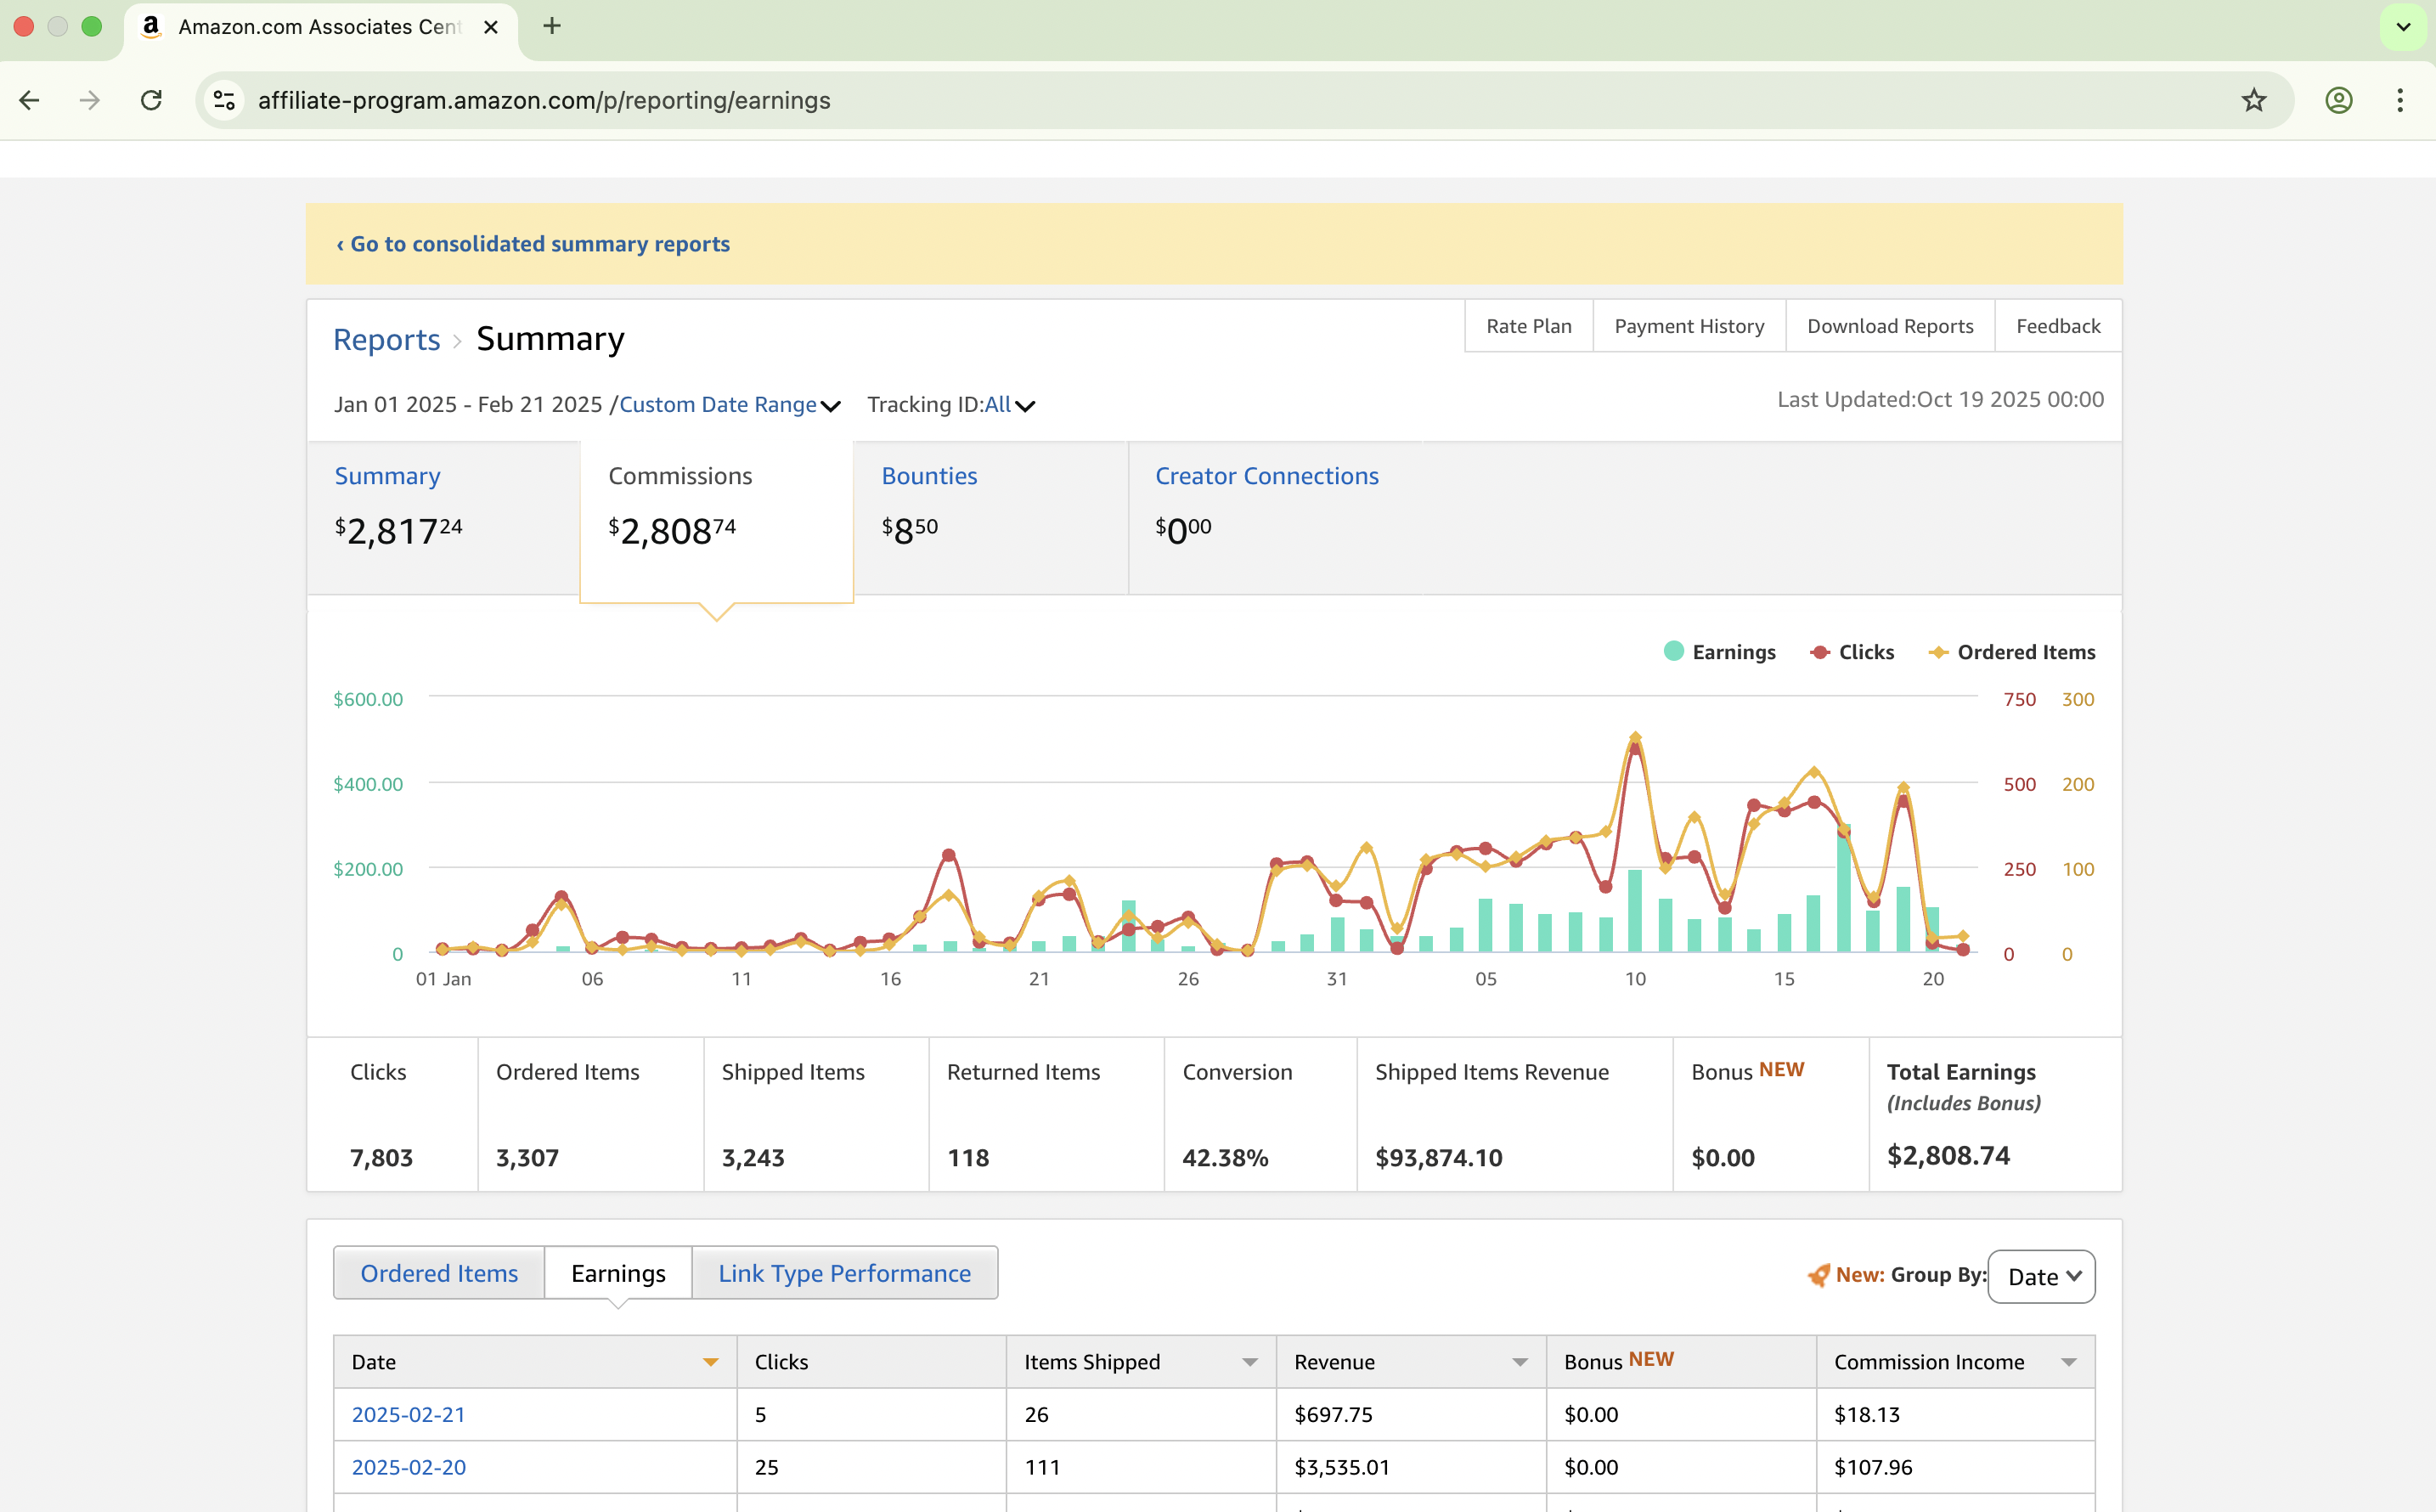
Task: Open the browser profile icon
Action: pyautogui.click(x=2338, y=100)
